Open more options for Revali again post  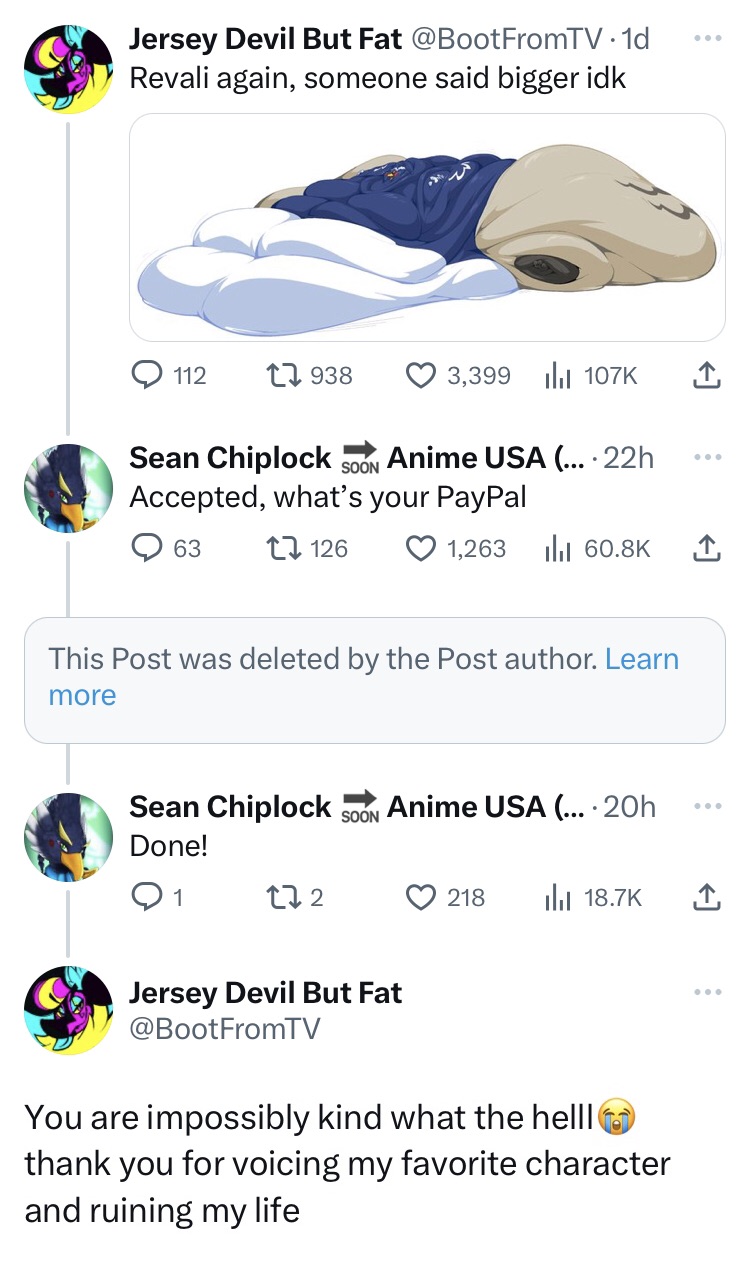707,38
